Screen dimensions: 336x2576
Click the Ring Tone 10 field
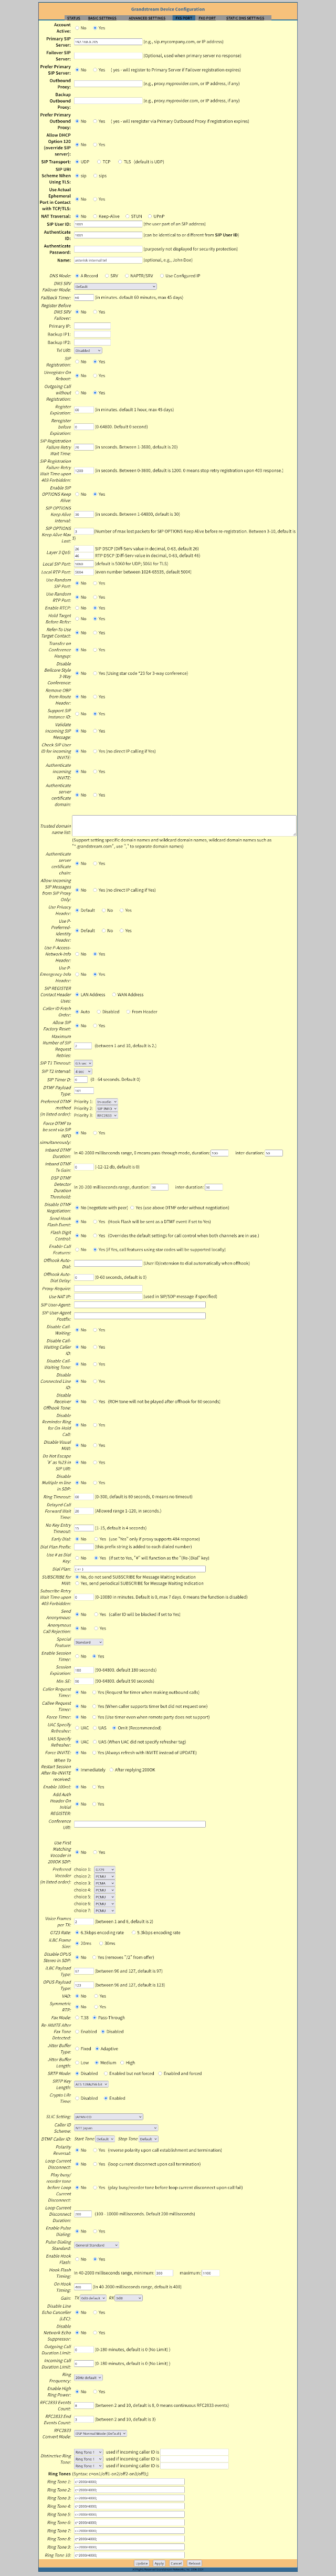pos(129,2555)
